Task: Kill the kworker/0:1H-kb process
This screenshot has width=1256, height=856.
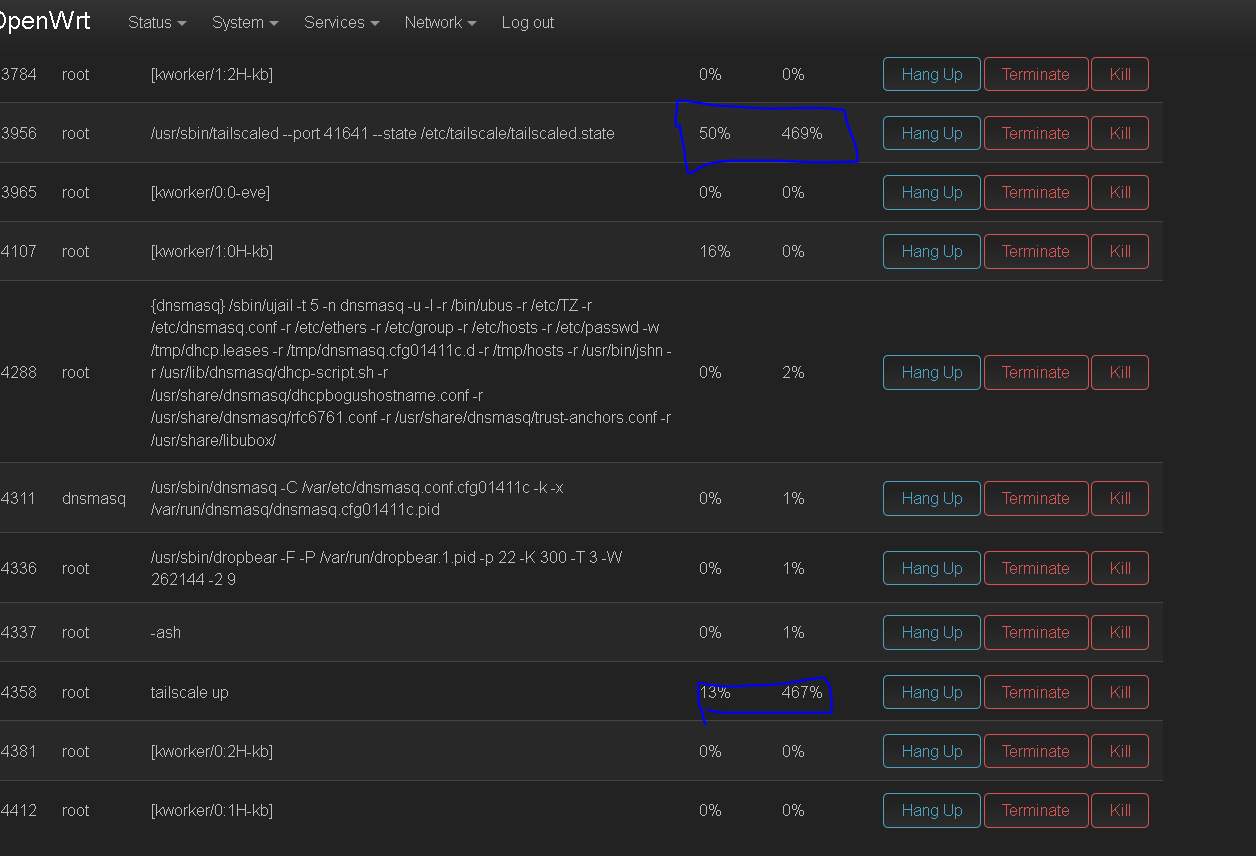Action: 1120,810
